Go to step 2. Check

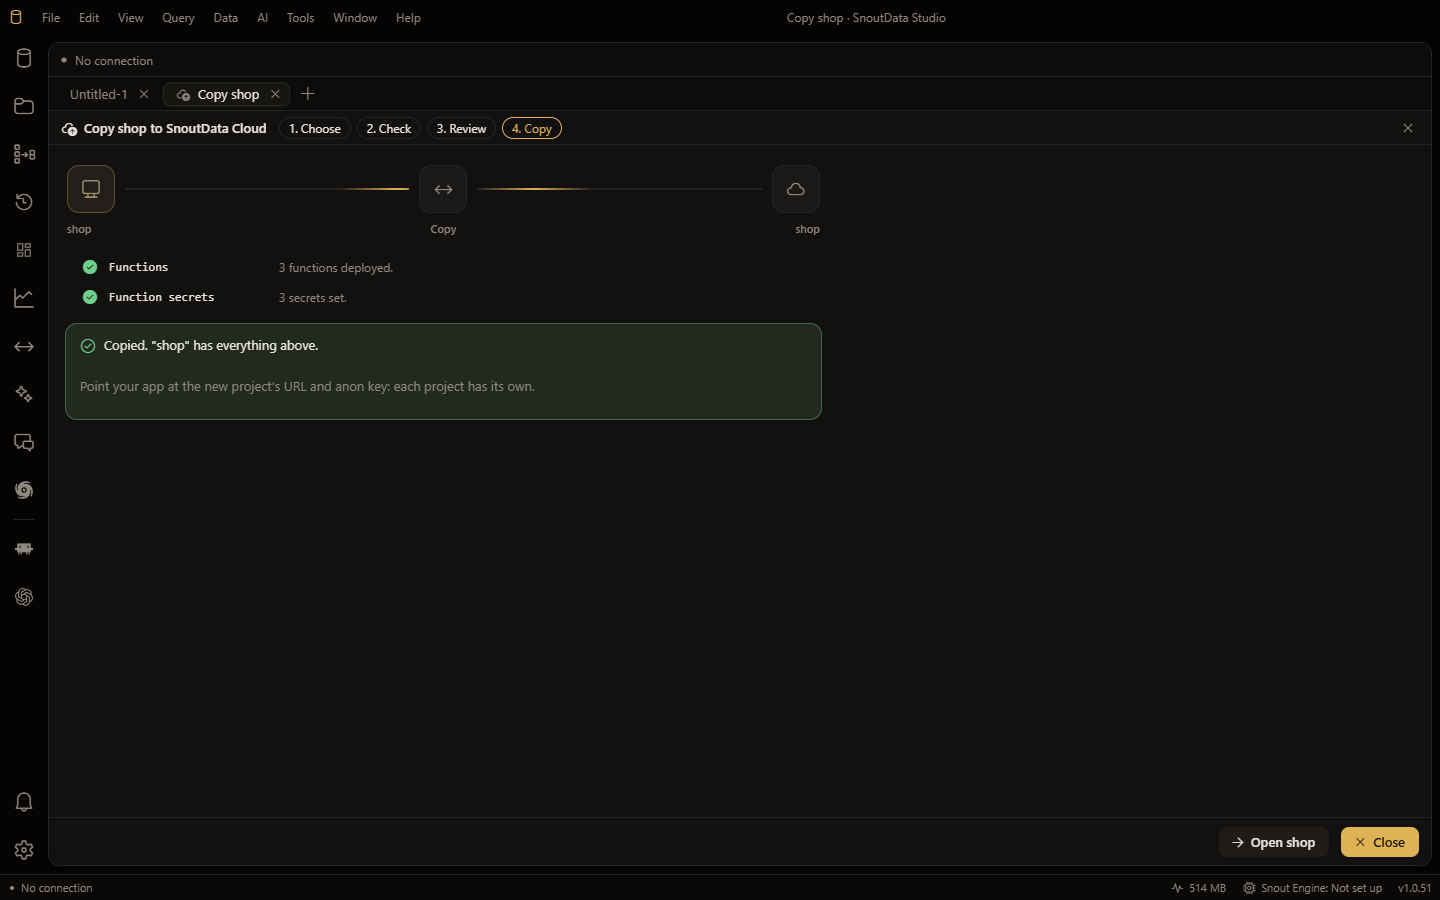coord(389,129)
